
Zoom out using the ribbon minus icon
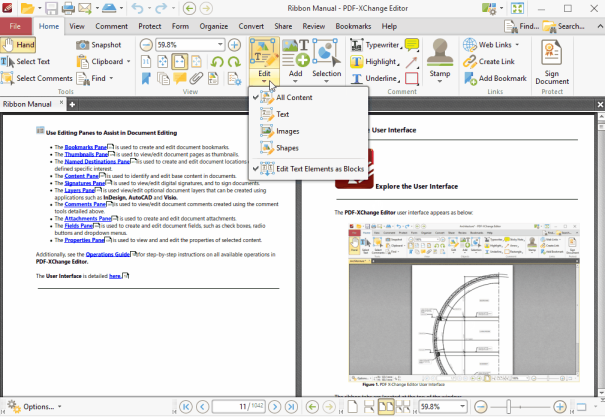tap(146, 45)
